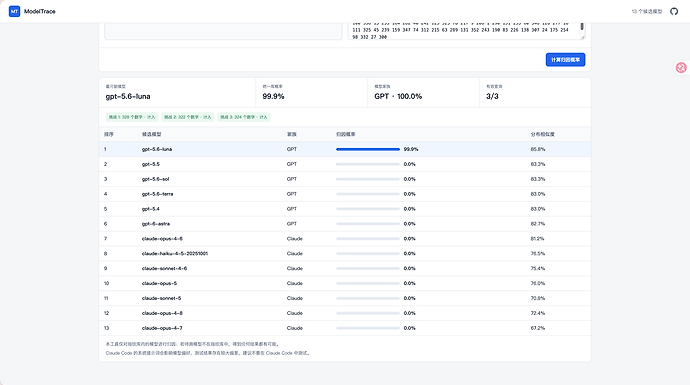Select the claude-sonnet-4-6 model name
This screenshot has width=690, height=385.
[164, 268]
